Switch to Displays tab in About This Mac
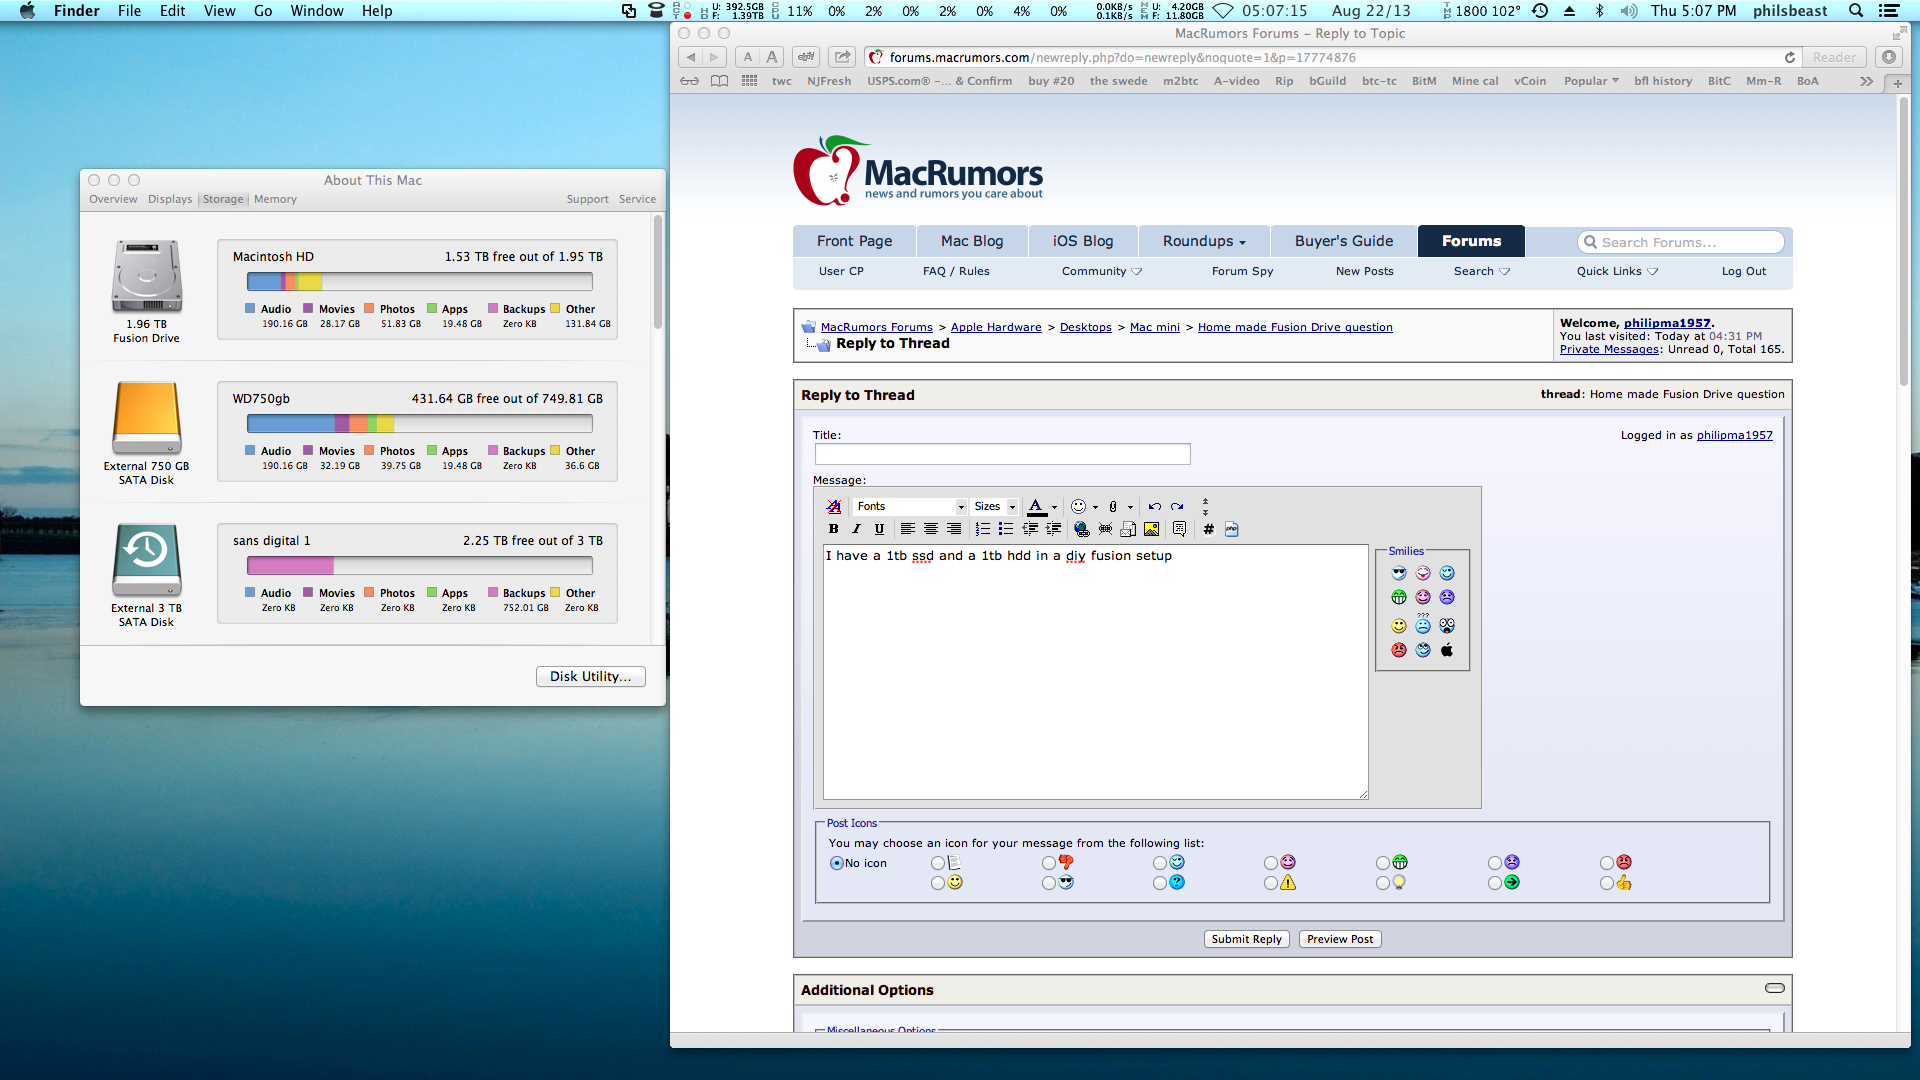This screenshot has height=1080, width=1920. tap(170, 199)
